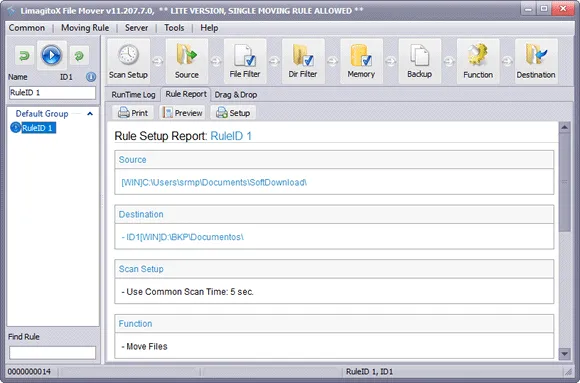
Task: Click the report Setup button
Action: pyautogui.click(x=233, y=112)
